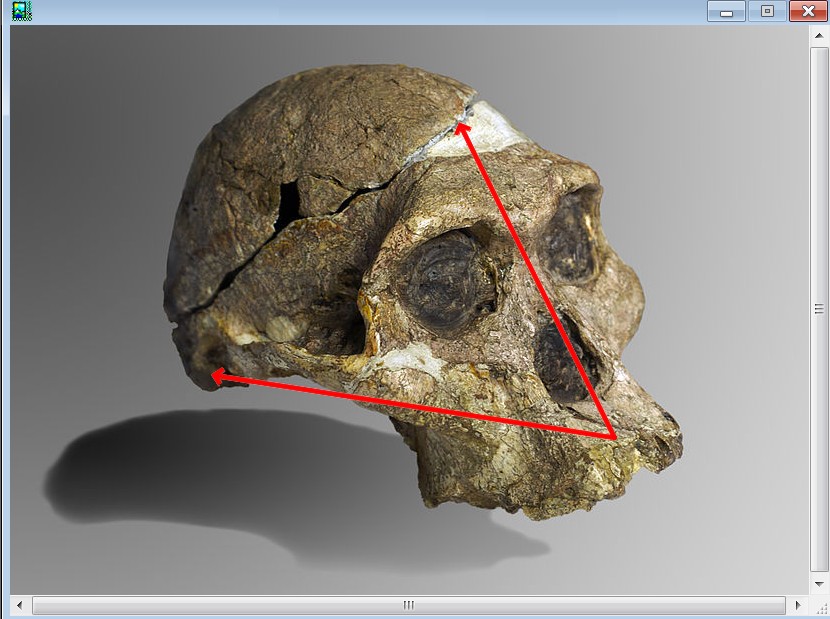Click the vertical scrollbar thumb grip

819,310
